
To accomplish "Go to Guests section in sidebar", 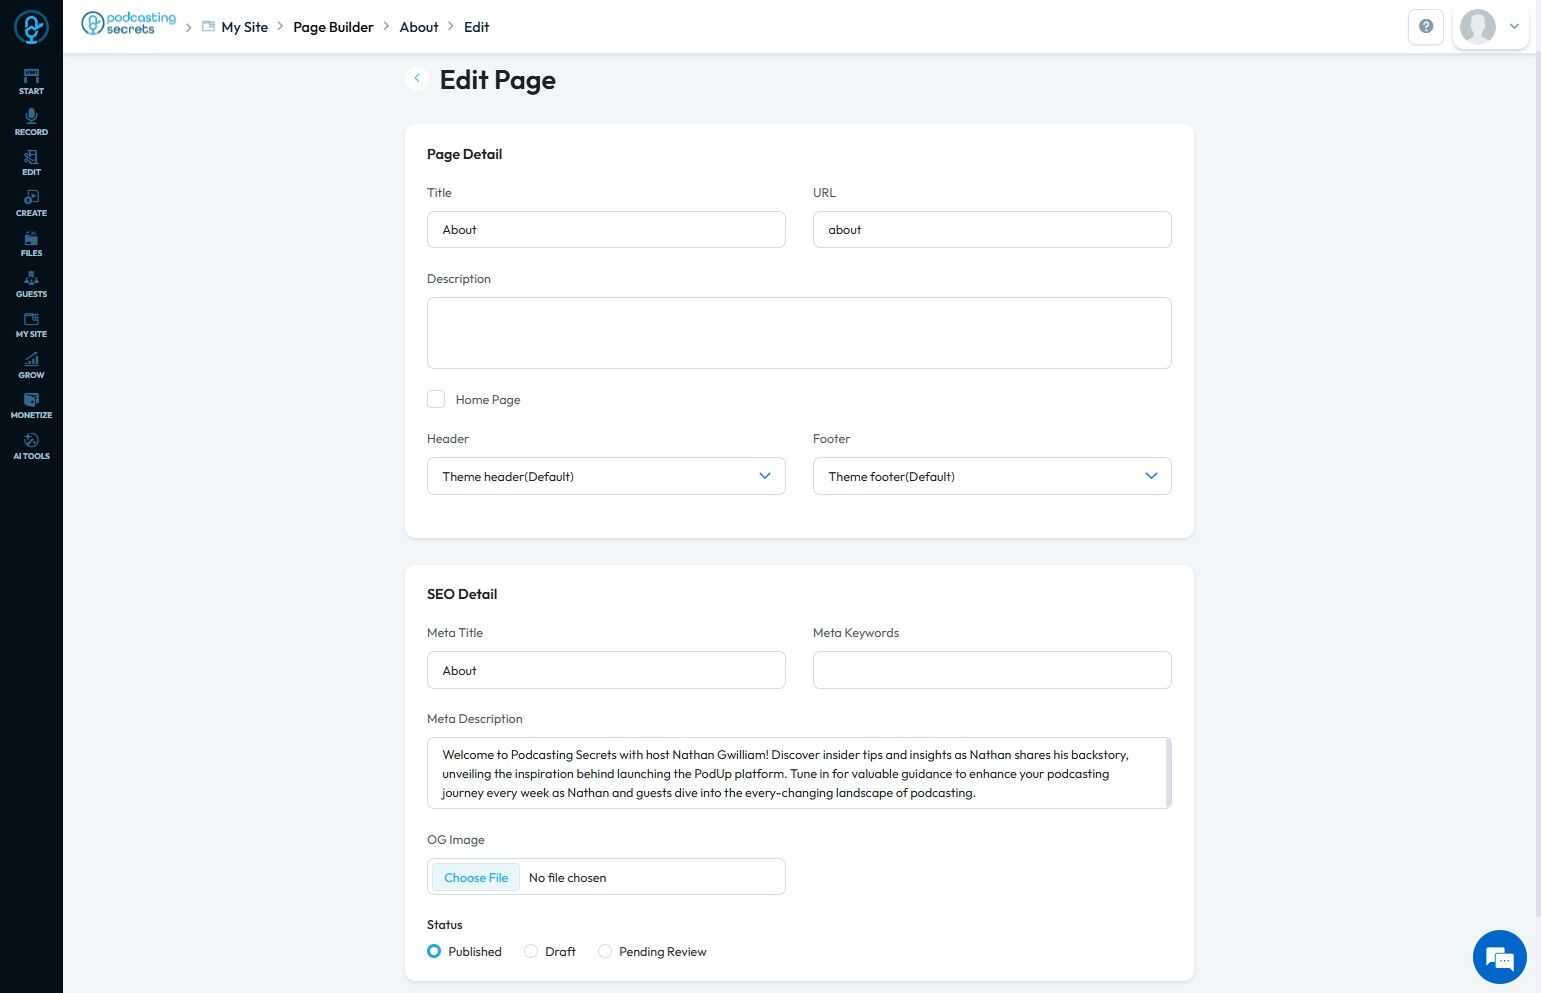I will [31, 284].
